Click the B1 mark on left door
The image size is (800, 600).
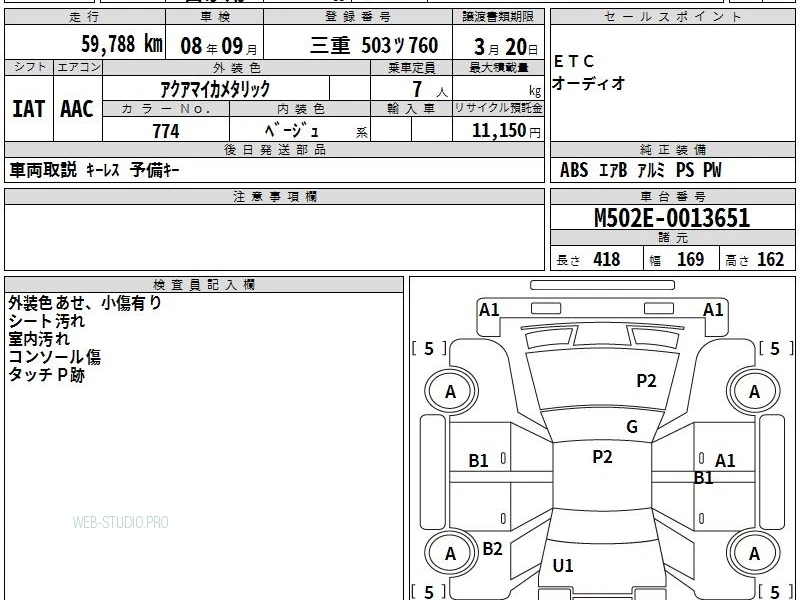[x=478, y=461]
